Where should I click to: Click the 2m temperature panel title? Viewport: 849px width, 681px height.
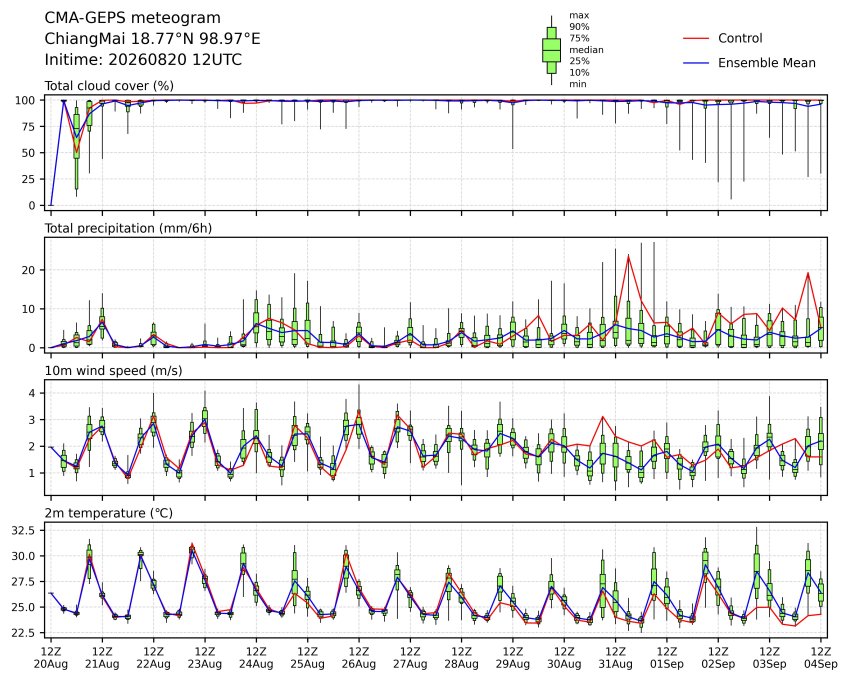coord(108,513)
